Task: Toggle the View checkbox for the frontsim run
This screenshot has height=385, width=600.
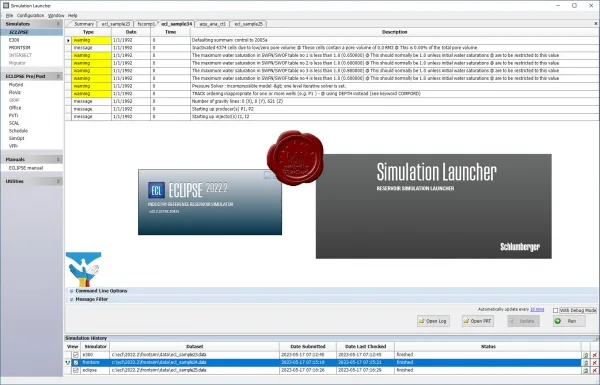Action: (x=75, y=362)
